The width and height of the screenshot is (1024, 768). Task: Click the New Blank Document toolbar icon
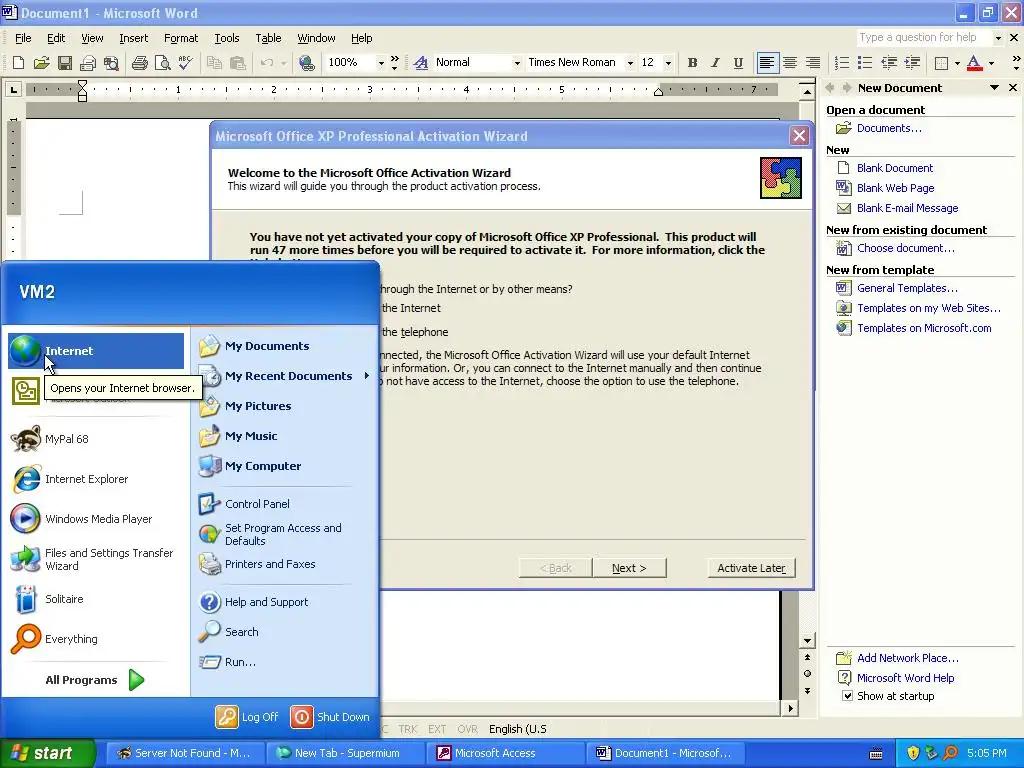pyautogui.click(x=18, y=63)
